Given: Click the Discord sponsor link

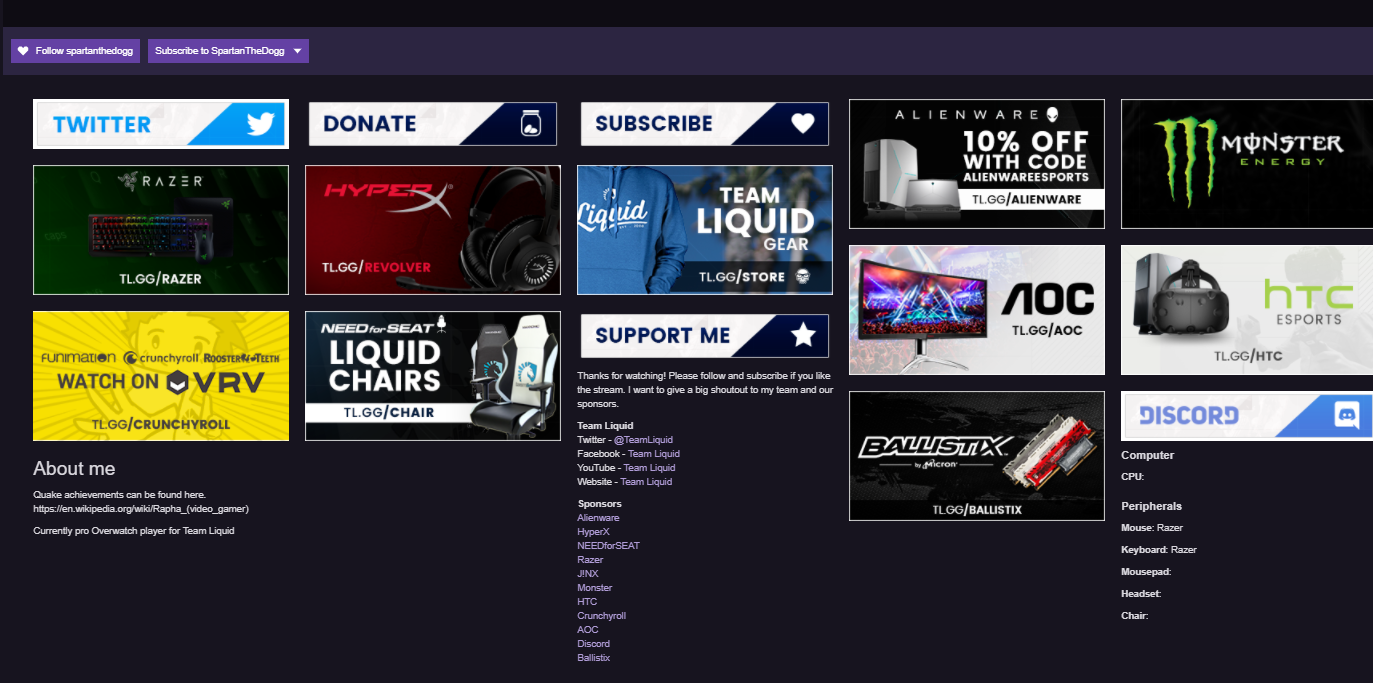Looking at the screenshot, I should (593, 644).
